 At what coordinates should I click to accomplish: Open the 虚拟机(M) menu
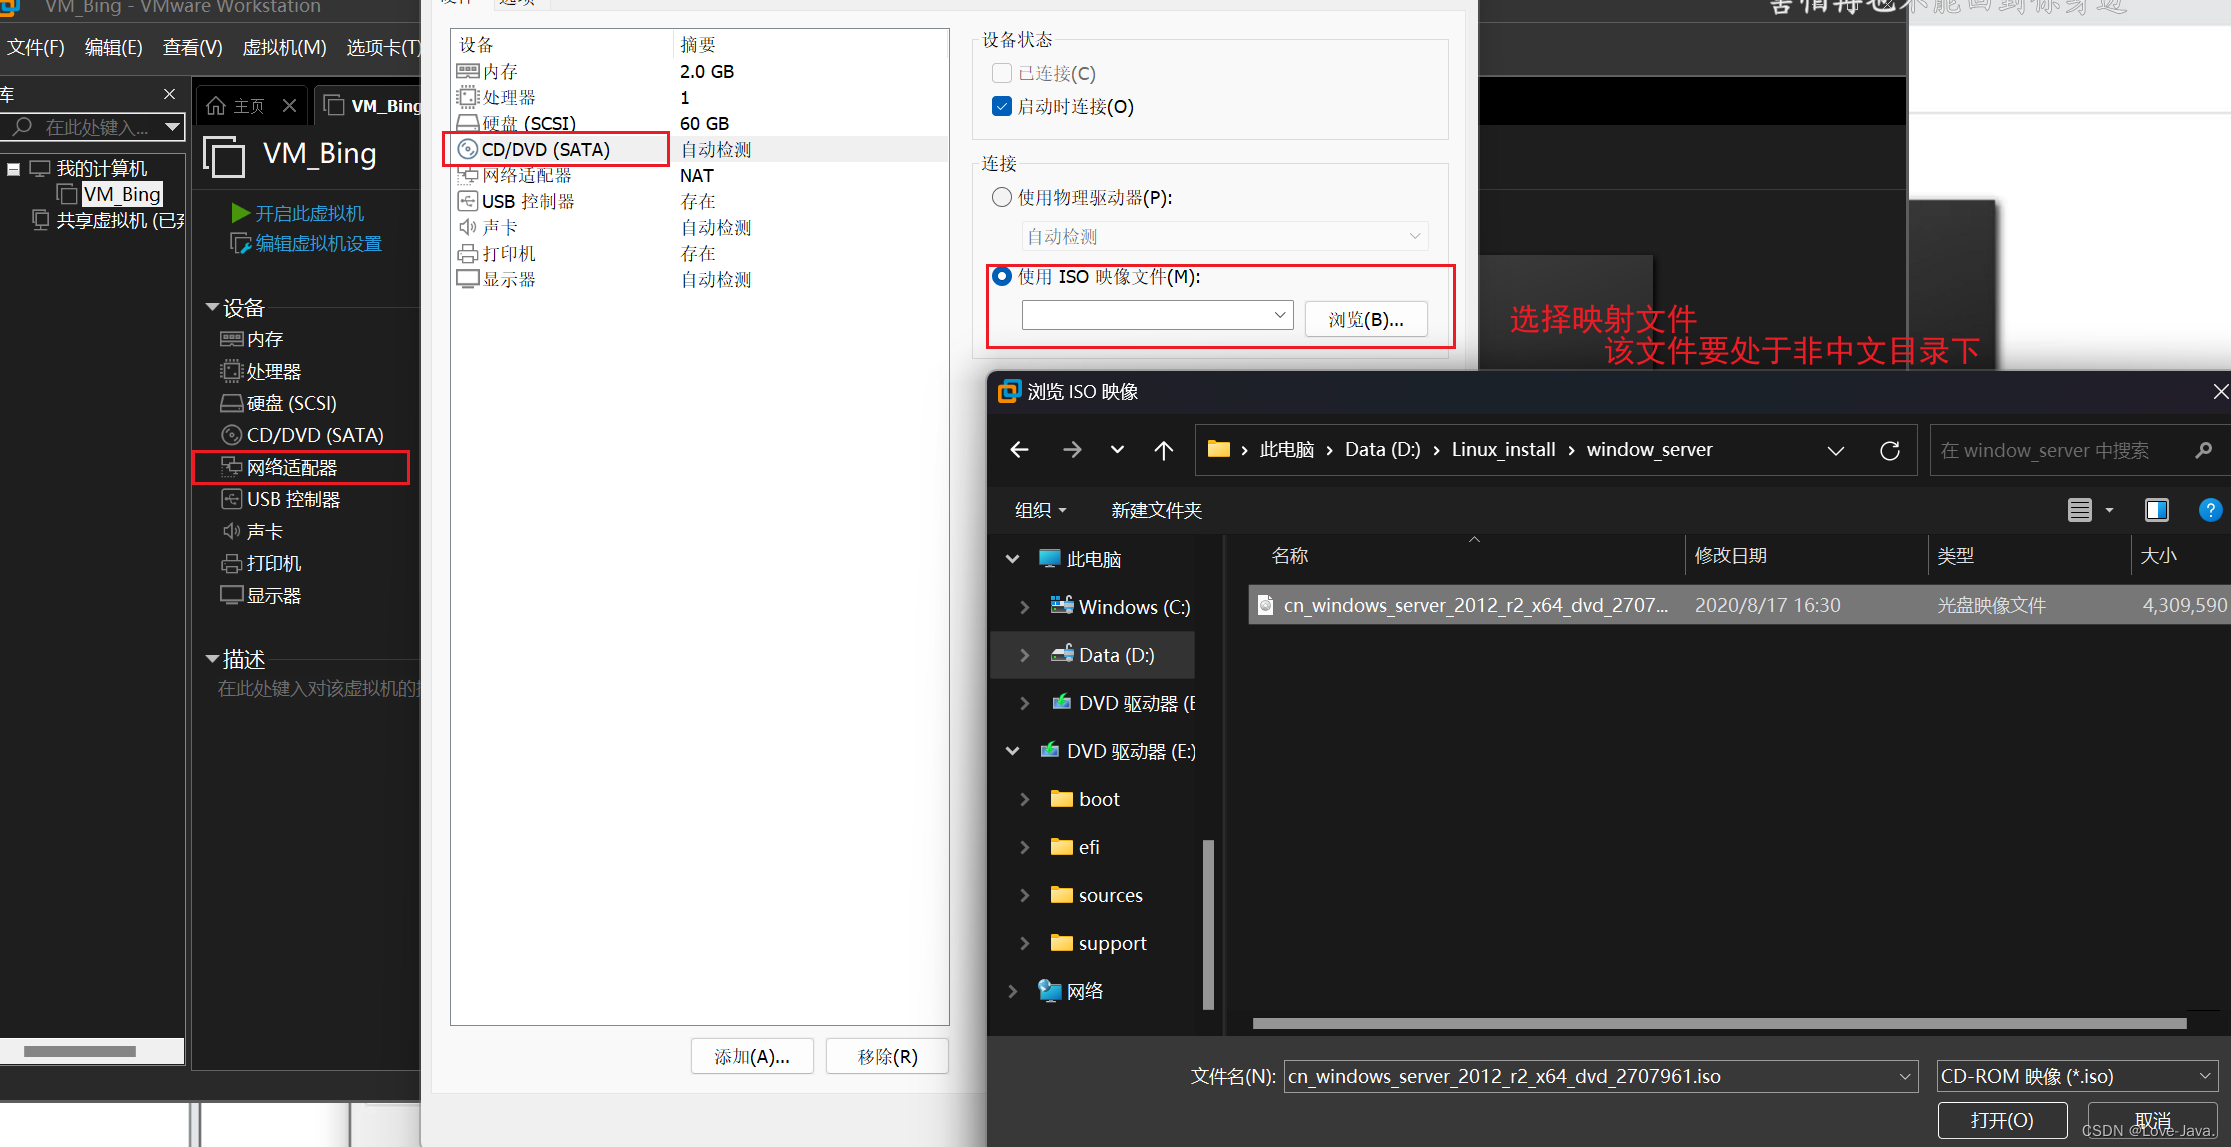click(x=284, y=47)
